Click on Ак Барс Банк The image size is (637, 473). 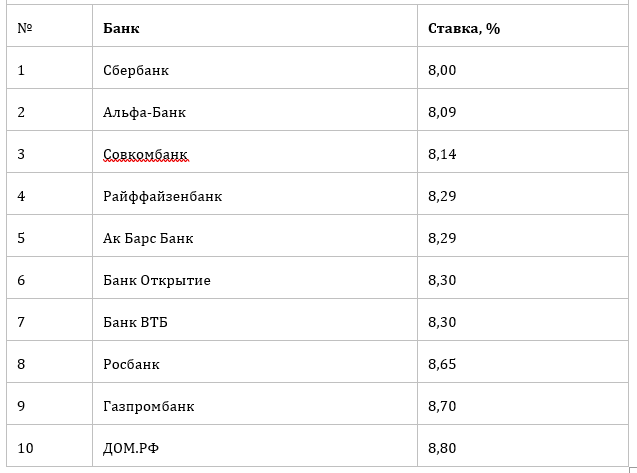coord(148,238)
